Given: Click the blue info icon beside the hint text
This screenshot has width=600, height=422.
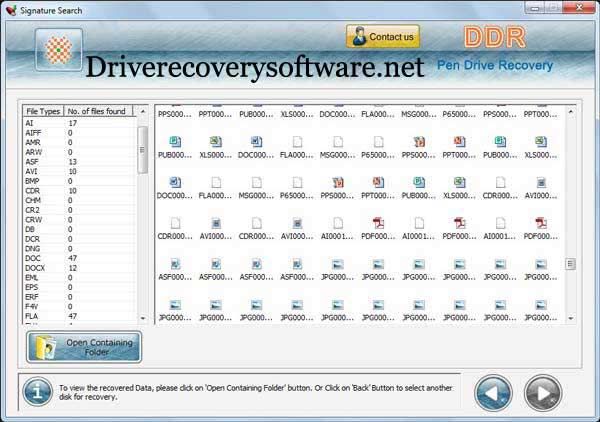Looking at the screenshot, I should pos(38,391).
